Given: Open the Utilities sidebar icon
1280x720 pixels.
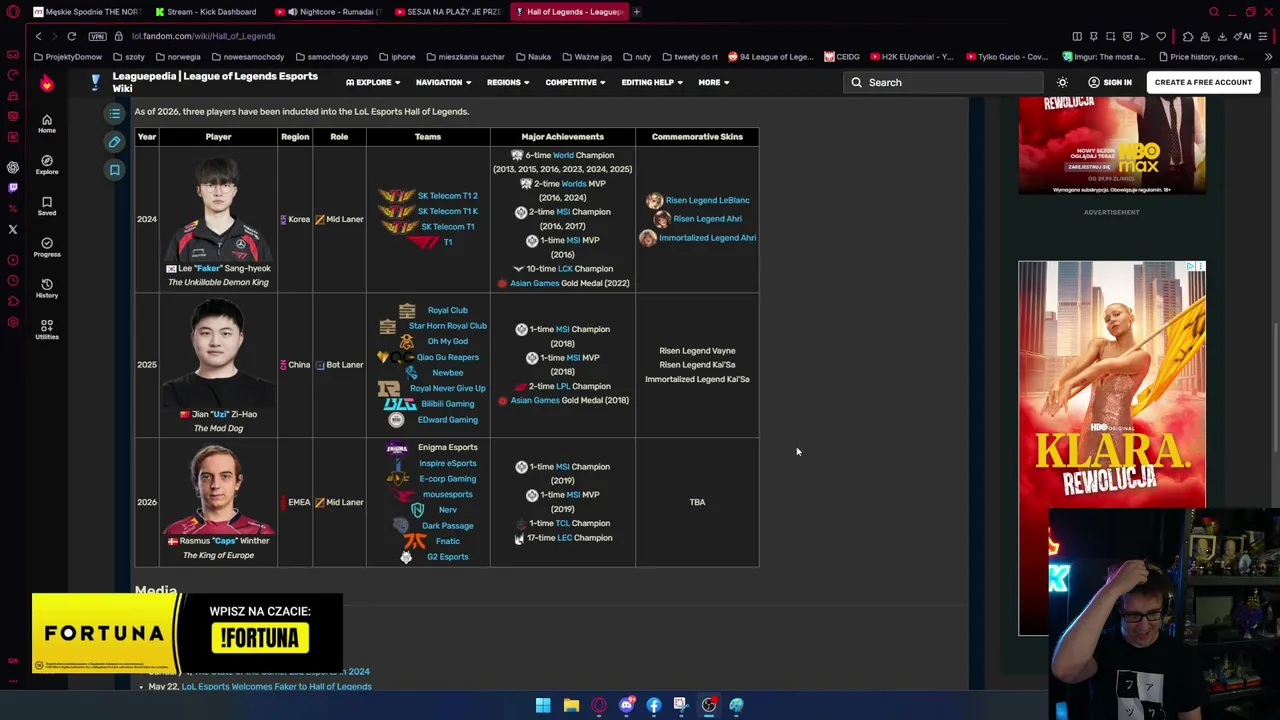Looking at the screenshot, I should point(47,329).
